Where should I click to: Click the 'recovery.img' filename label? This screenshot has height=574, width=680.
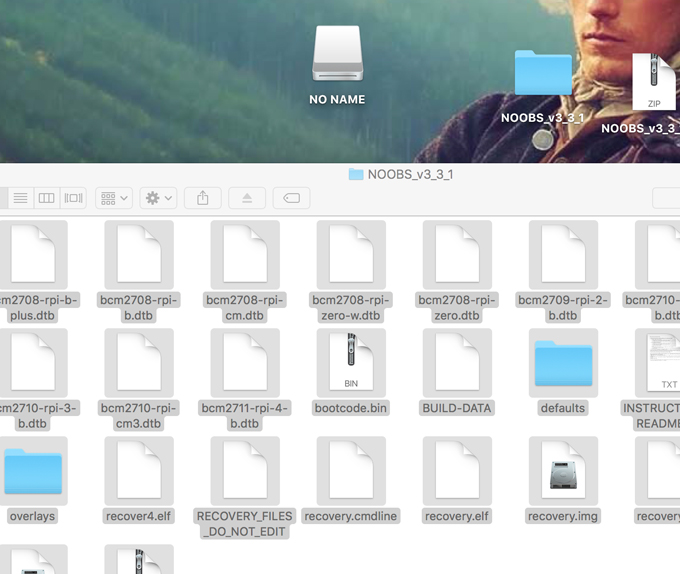click(x=563, y=516)
